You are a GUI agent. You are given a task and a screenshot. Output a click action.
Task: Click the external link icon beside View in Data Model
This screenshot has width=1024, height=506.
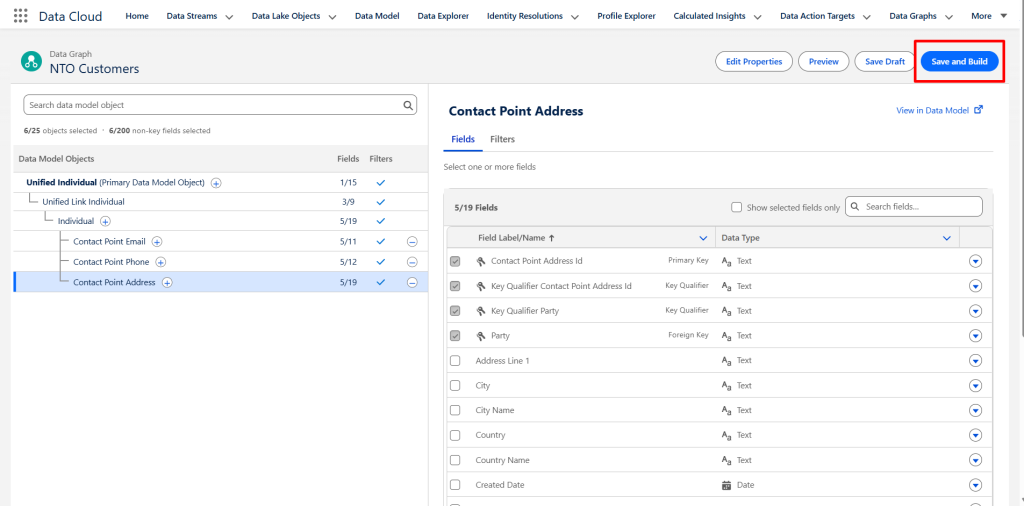tap(978, 110)
